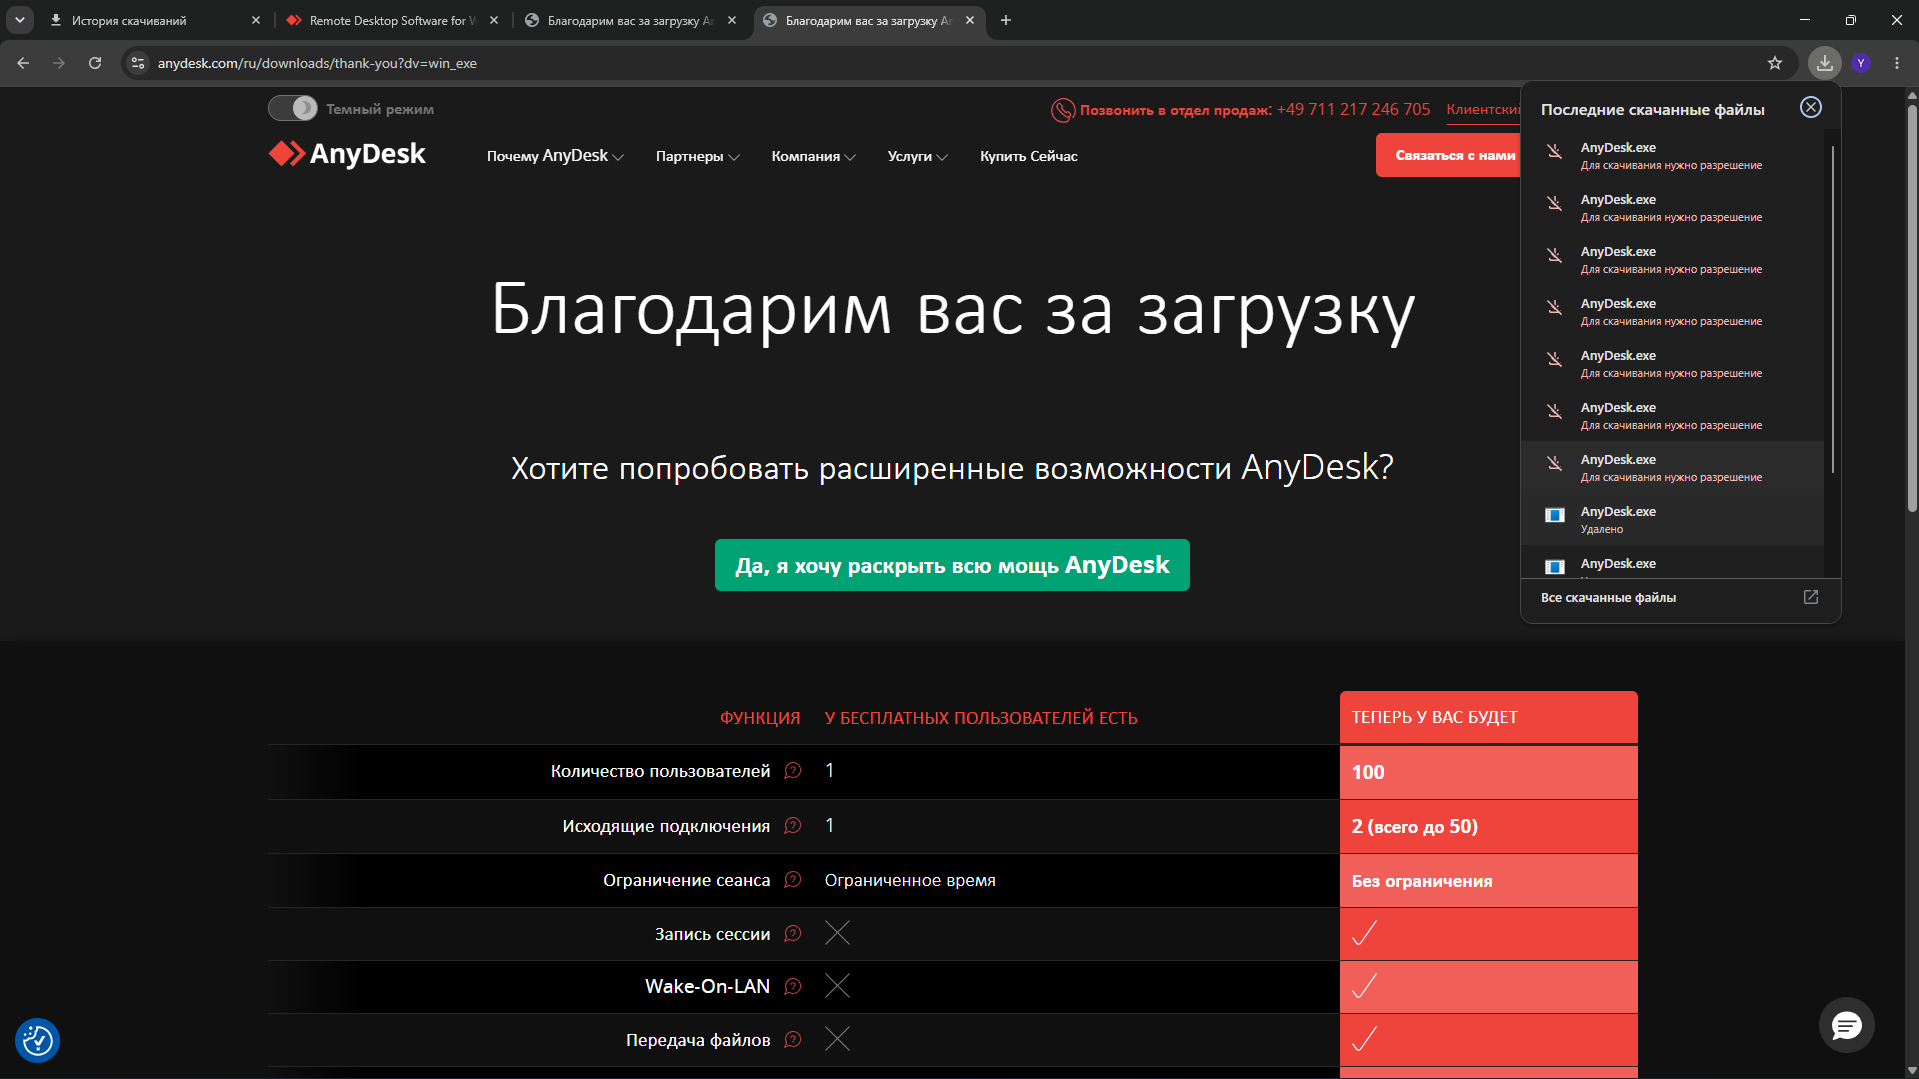
Task: Call sales number +49 711 217 246 705
Action: tap(1353, 109)
